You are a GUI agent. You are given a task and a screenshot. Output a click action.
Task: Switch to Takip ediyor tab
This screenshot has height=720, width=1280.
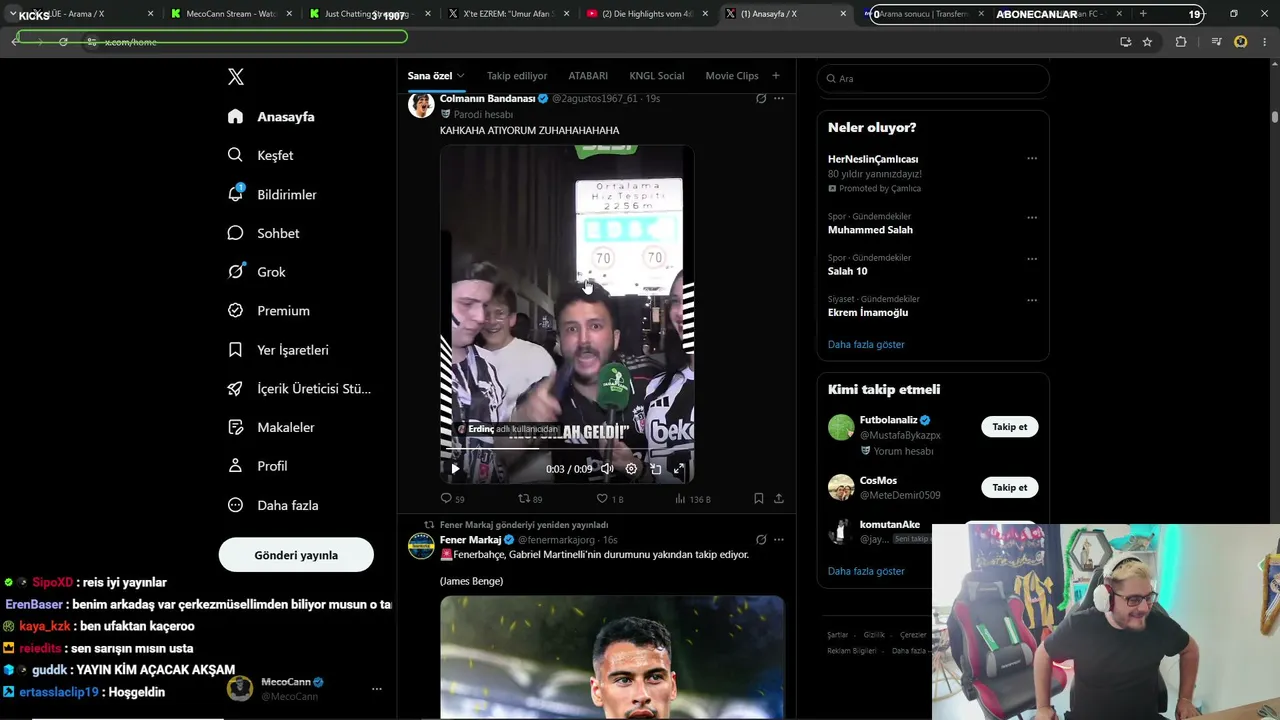point(517,76)
